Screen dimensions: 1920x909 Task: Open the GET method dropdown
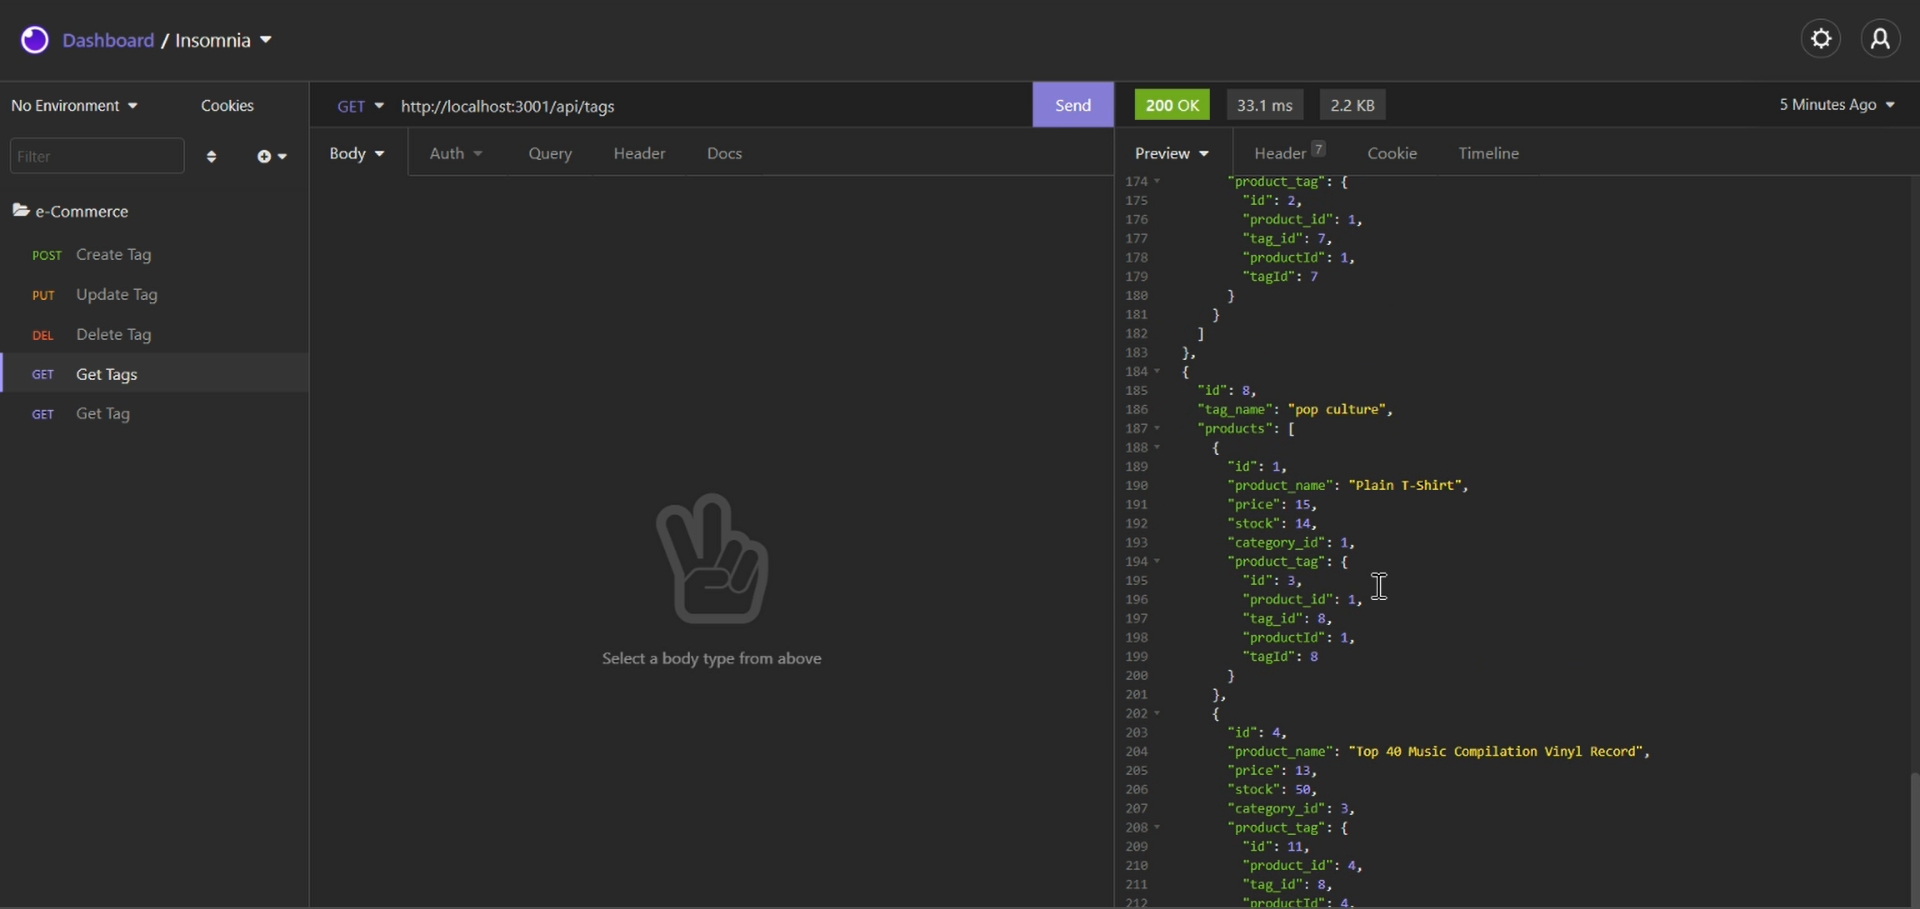tap(360, 104)
